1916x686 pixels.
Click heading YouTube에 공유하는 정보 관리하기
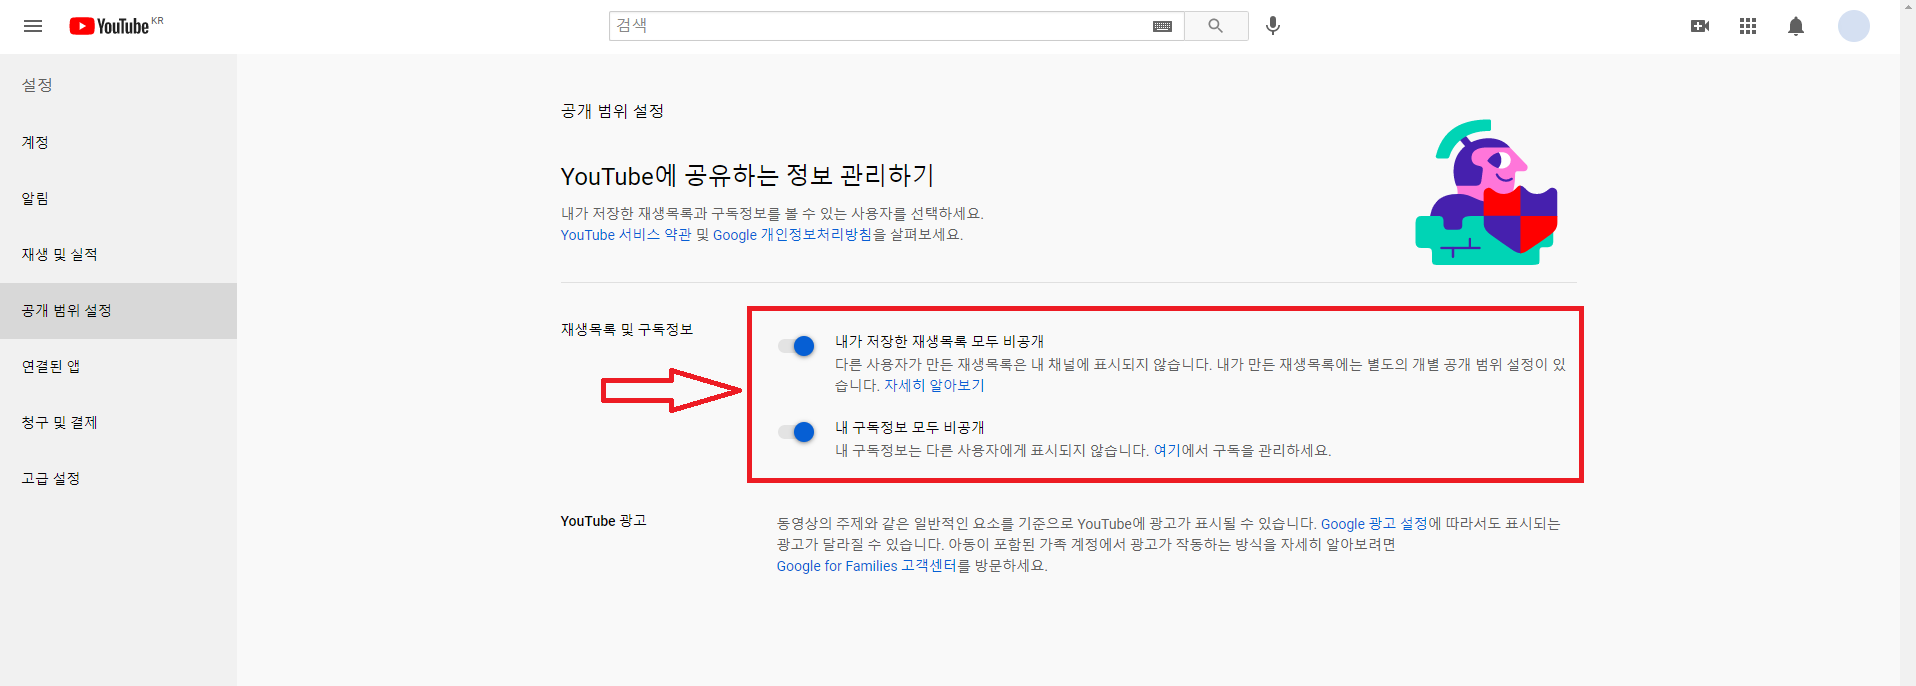tap(747, 176)
